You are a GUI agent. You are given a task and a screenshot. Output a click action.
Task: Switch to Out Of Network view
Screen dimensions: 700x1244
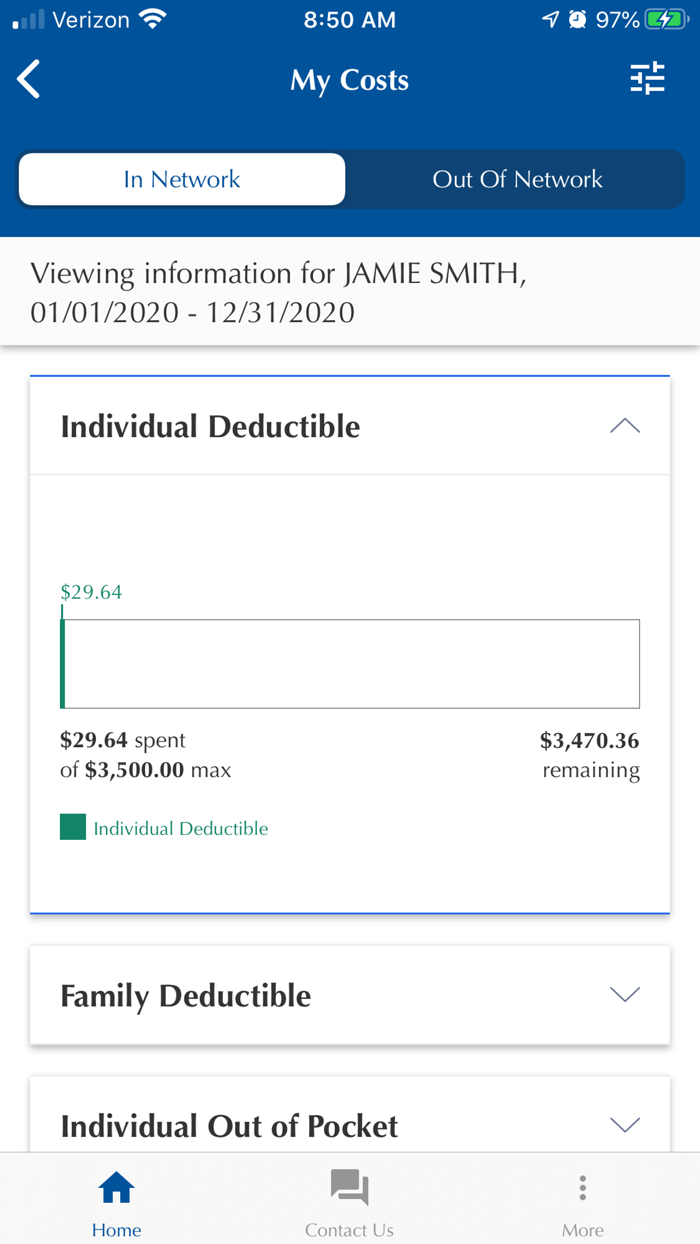[x=517, y=180]
